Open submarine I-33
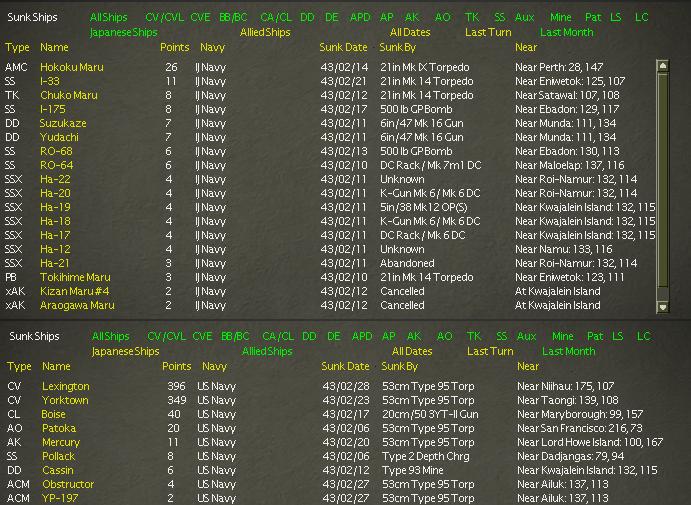The image size is (691, 505). pos(50,81)
